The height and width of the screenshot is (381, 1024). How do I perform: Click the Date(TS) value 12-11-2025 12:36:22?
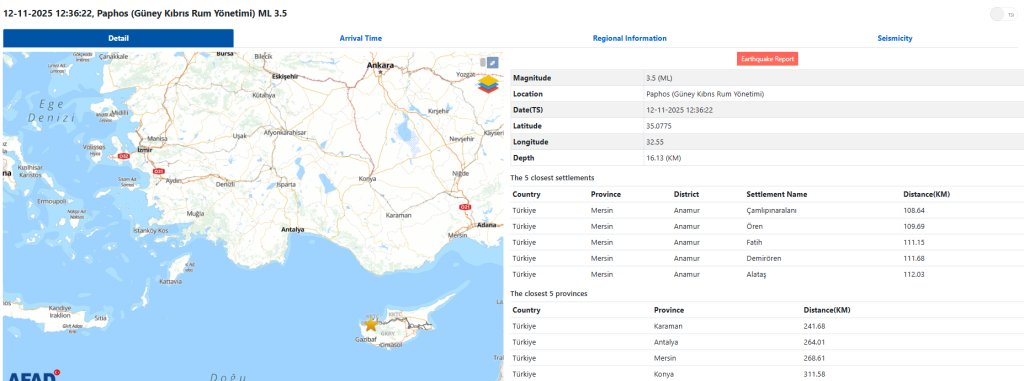click(679, 110)
